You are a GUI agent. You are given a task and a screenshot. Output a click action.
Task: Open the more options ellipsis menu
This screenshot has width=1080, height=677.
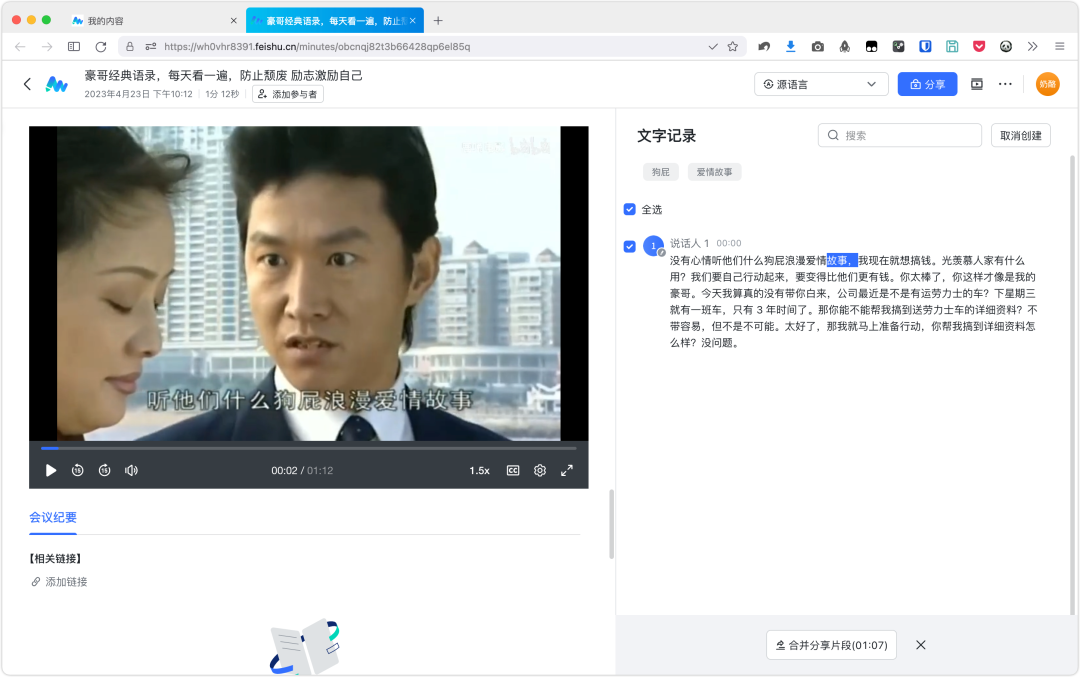tap(1005, 84)
